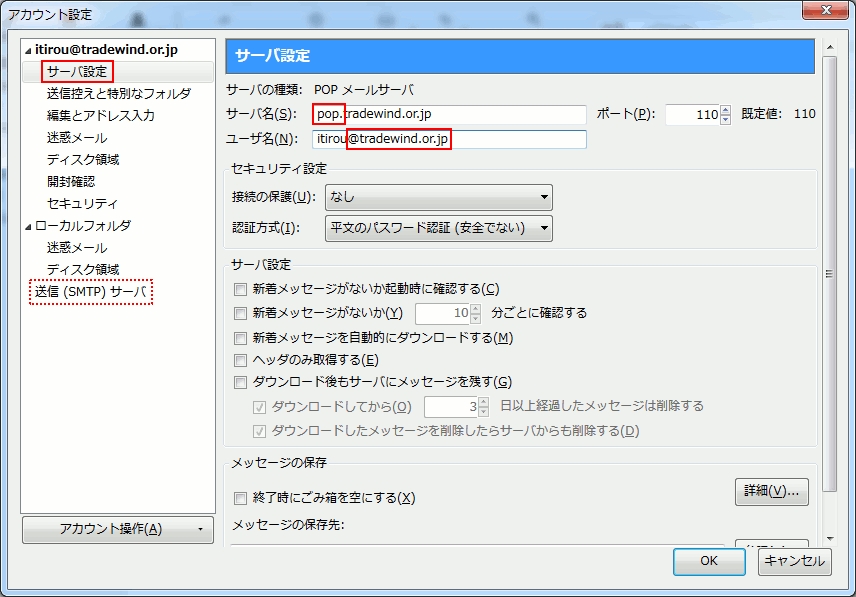The height and width of the screenshot is (597, 856).
Task: Check the ヘッダのみ取得する option
Action: coord(240,360)
